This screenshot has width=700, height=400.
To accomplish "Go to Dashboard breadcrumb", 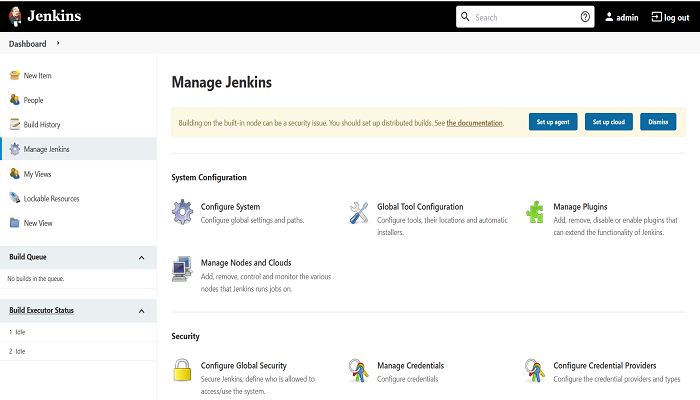I will point(28,44).
